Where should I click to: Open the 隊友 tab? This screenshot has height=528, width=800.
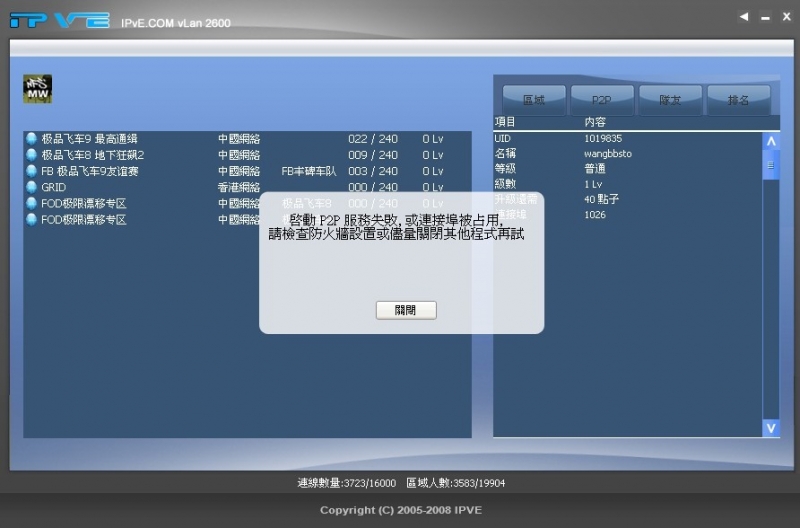tap(670, 100)
